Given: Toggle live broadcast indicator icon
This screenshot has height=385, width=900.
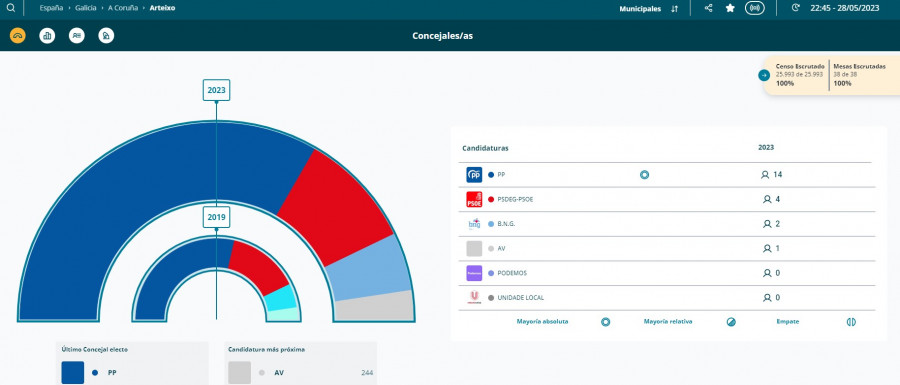Looking at the screenshot, I should click(755, 8).
